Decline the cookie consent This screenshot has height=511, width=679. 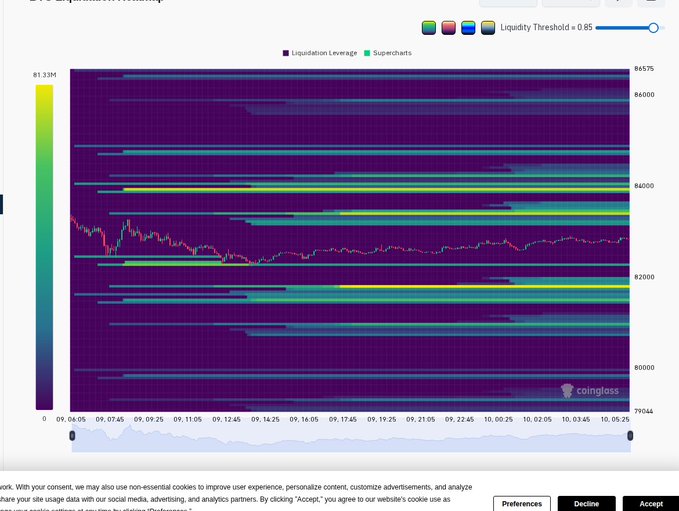pyautogui.click(x=586, y=504)
